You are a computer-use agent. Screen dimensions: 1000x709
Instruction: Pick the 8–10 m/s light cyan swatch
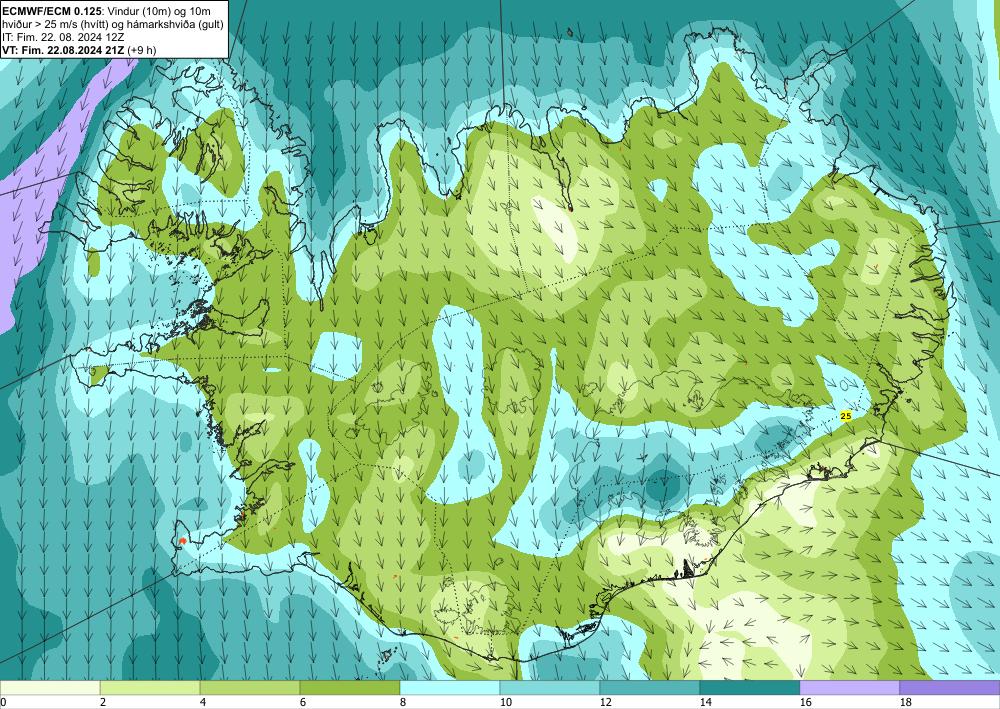click(450, 687)
